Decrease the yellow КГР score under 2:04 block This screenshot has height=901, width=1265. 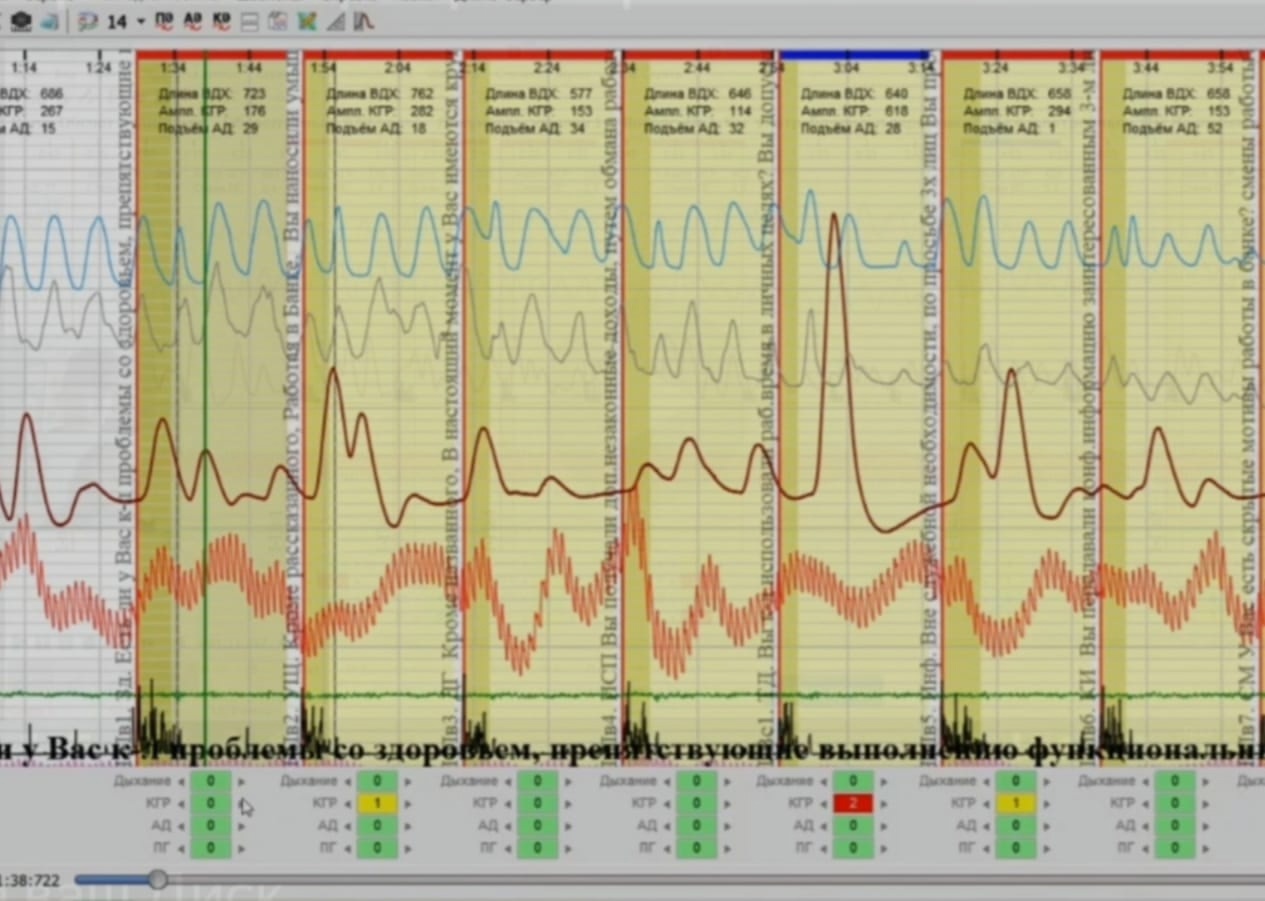347,803
